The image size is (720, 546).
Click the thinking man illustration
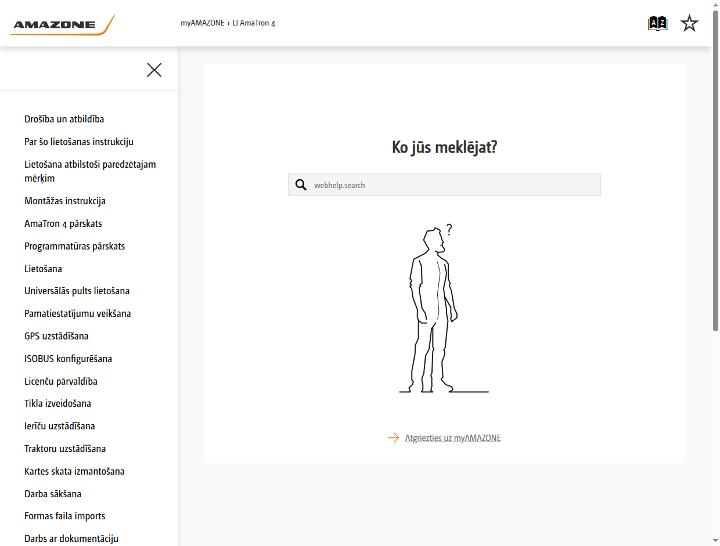(439, 309)
